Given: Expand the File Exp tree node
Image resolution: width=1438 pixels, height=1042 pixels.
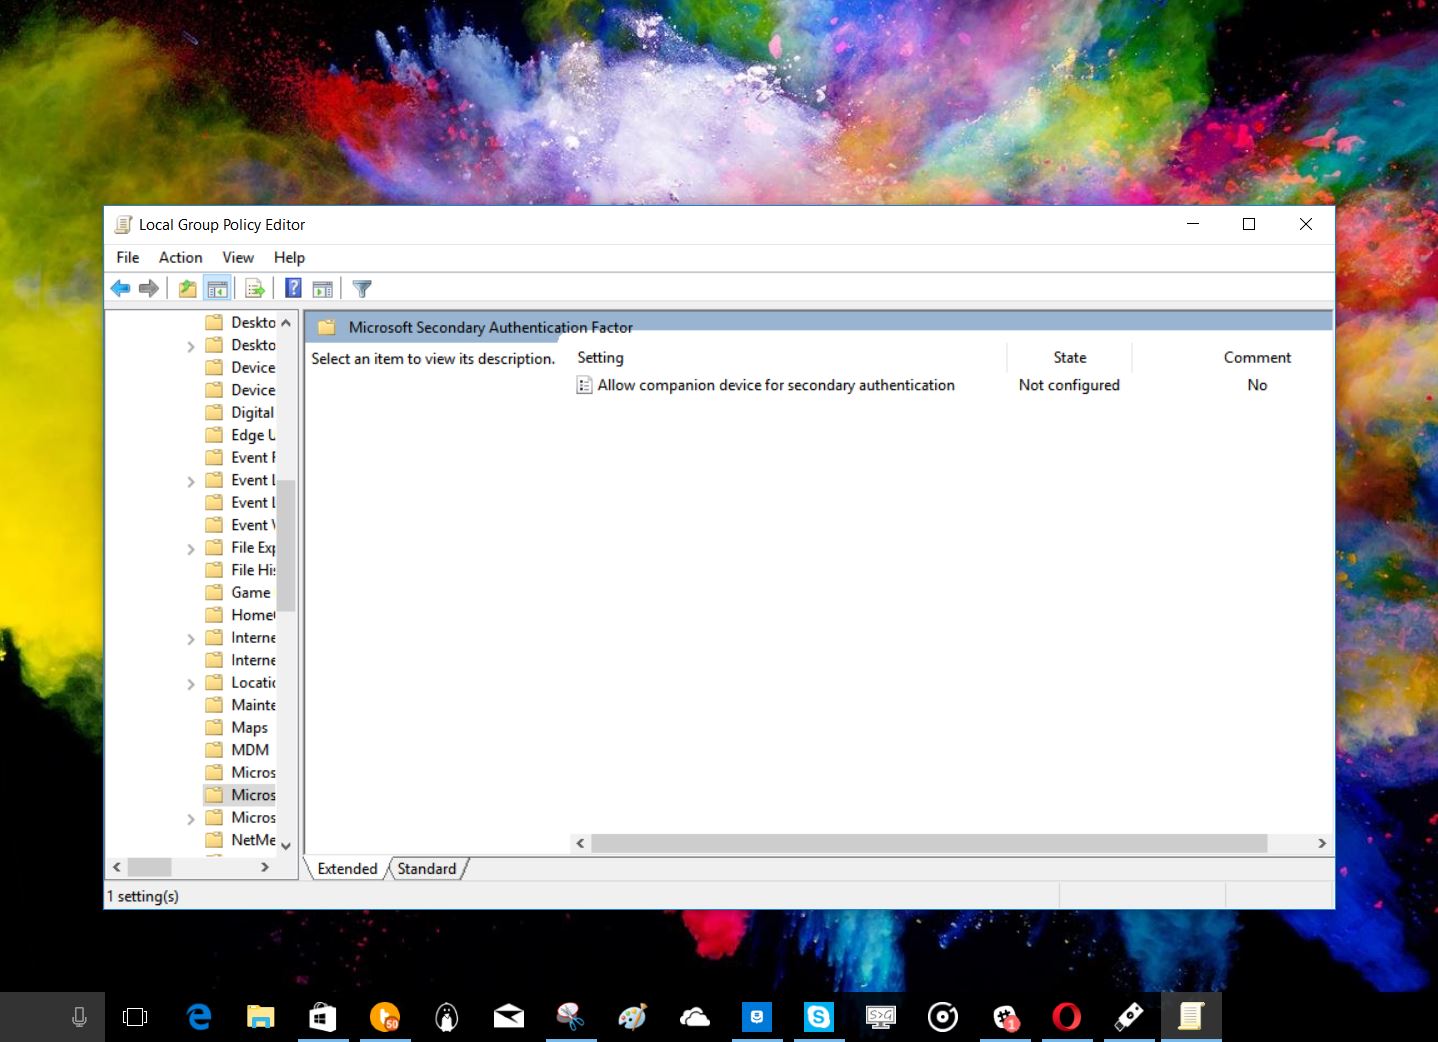Looking at the screenshot, I should pyautogui.click(x=191, y=549).
